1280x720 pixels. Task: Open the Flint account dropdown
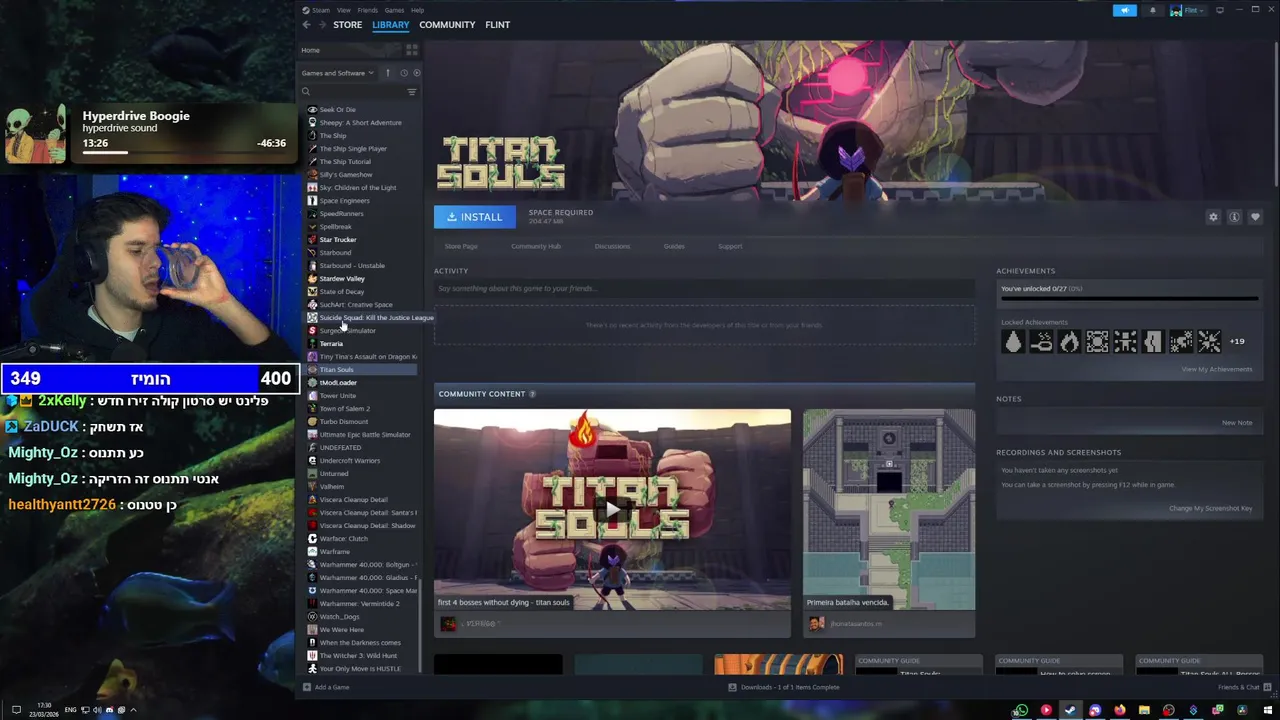1187,10
